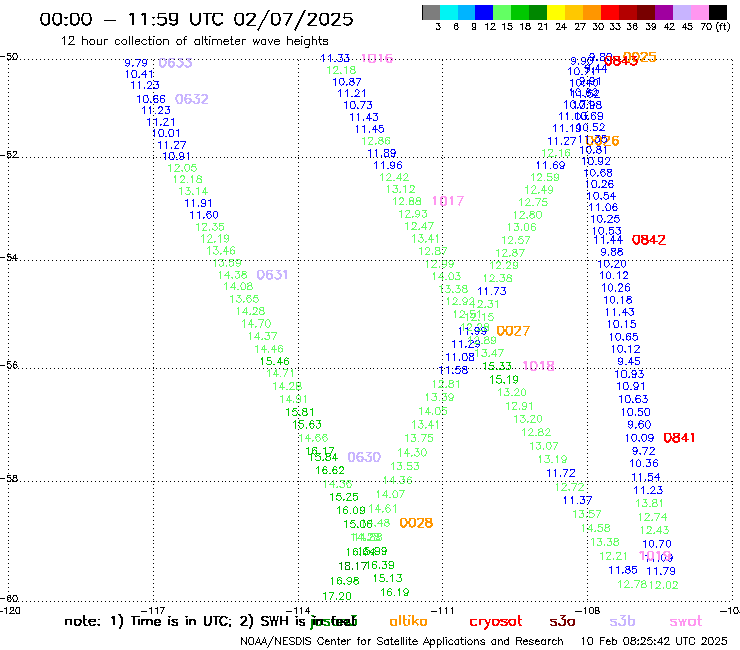Screen dimensions: 740x650
Task: Click the 'swot' satellite legend label
Action: click(x=686, y=622)
